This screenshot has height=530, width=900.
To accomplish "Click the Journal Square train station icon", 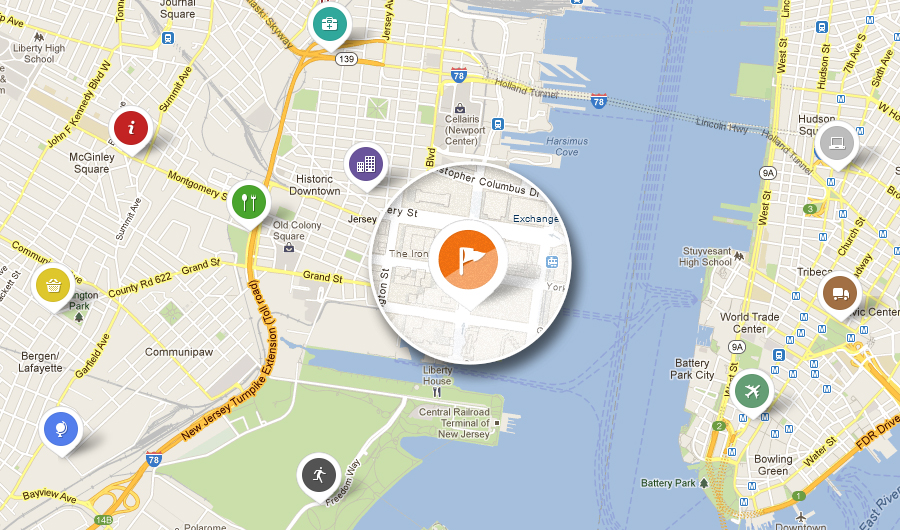I will coord(168,38).
